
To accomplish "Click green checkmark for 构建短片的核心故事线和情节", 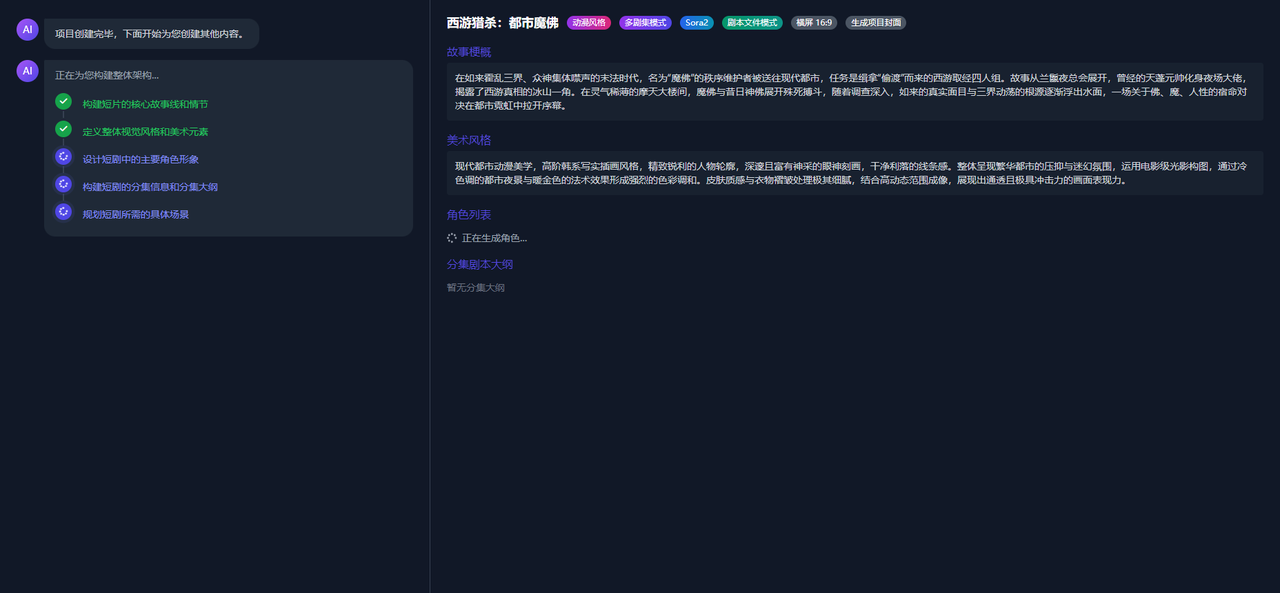I will coord(63,102).
